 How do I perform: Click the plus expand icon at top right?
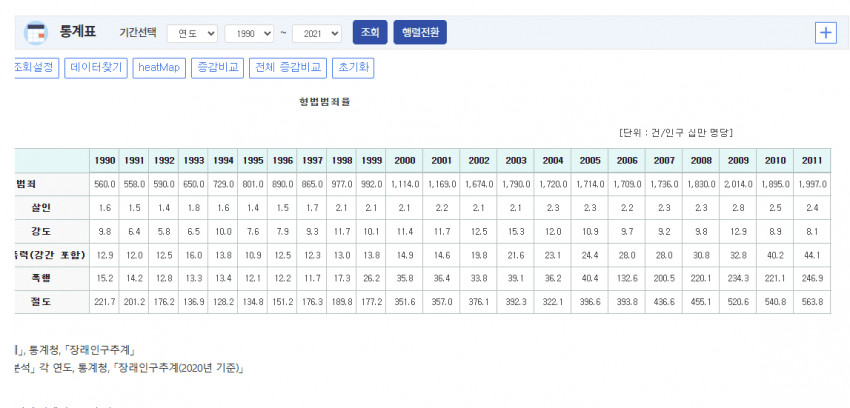point(825,32)
